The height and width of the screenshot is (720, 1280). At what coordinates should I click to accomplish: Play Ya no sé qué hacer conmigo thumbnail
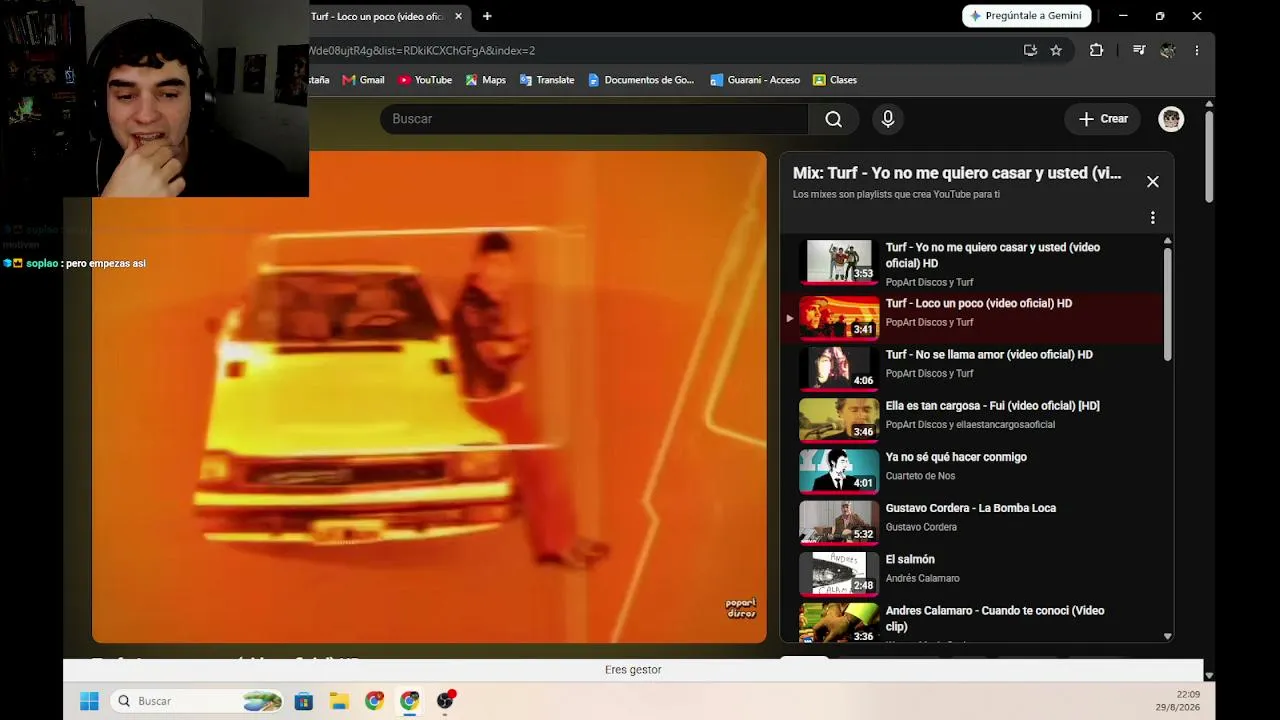[x=839, y=470]
